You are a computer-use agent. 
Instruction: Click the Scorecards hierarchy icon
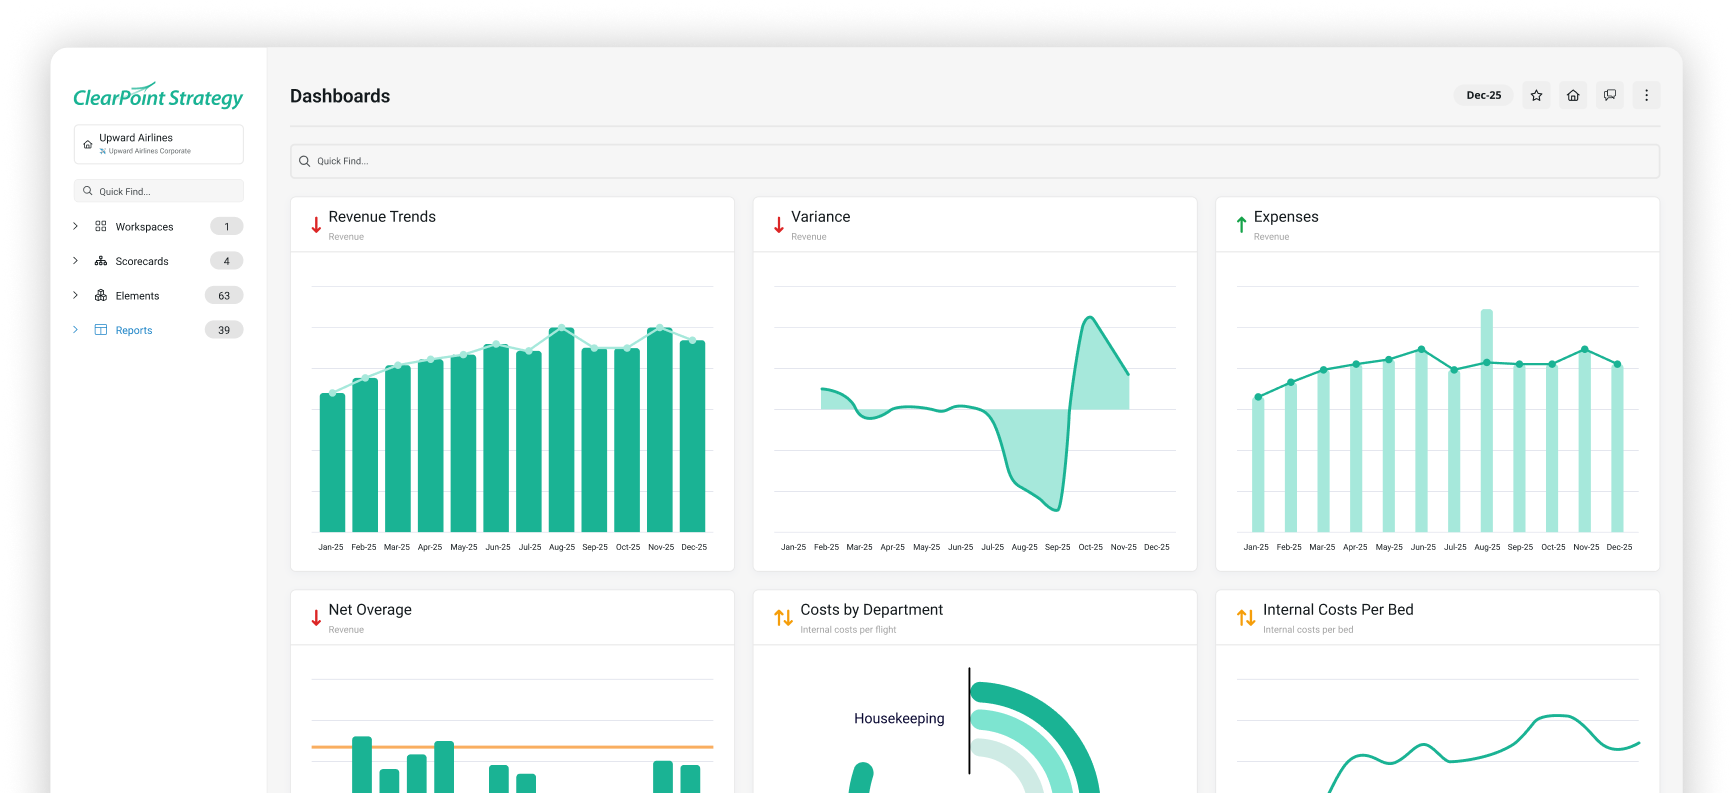coord(101,261)
